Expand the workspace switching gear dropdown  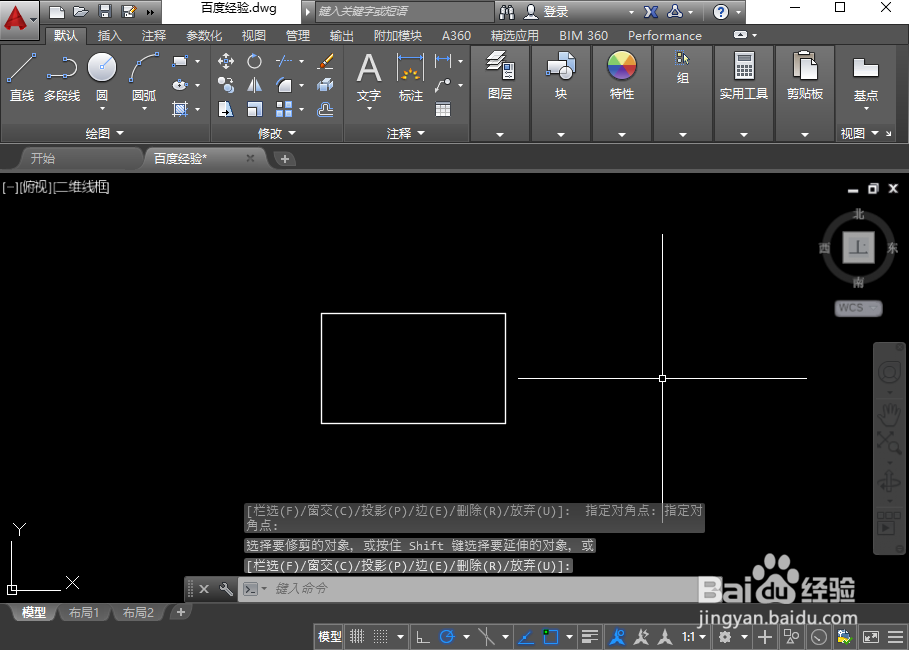click(745, 637)
